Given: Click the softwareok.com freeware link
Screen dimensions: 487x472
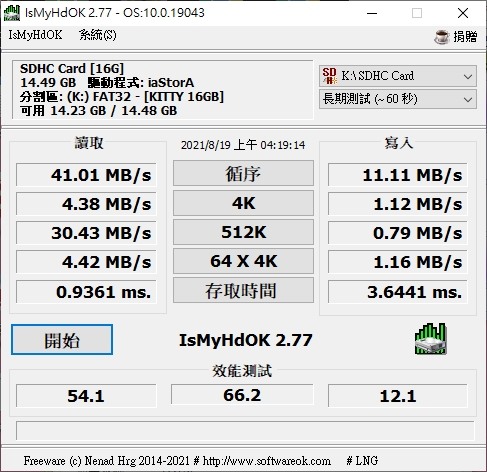Looking at the screenshot, I should (267, 461).
